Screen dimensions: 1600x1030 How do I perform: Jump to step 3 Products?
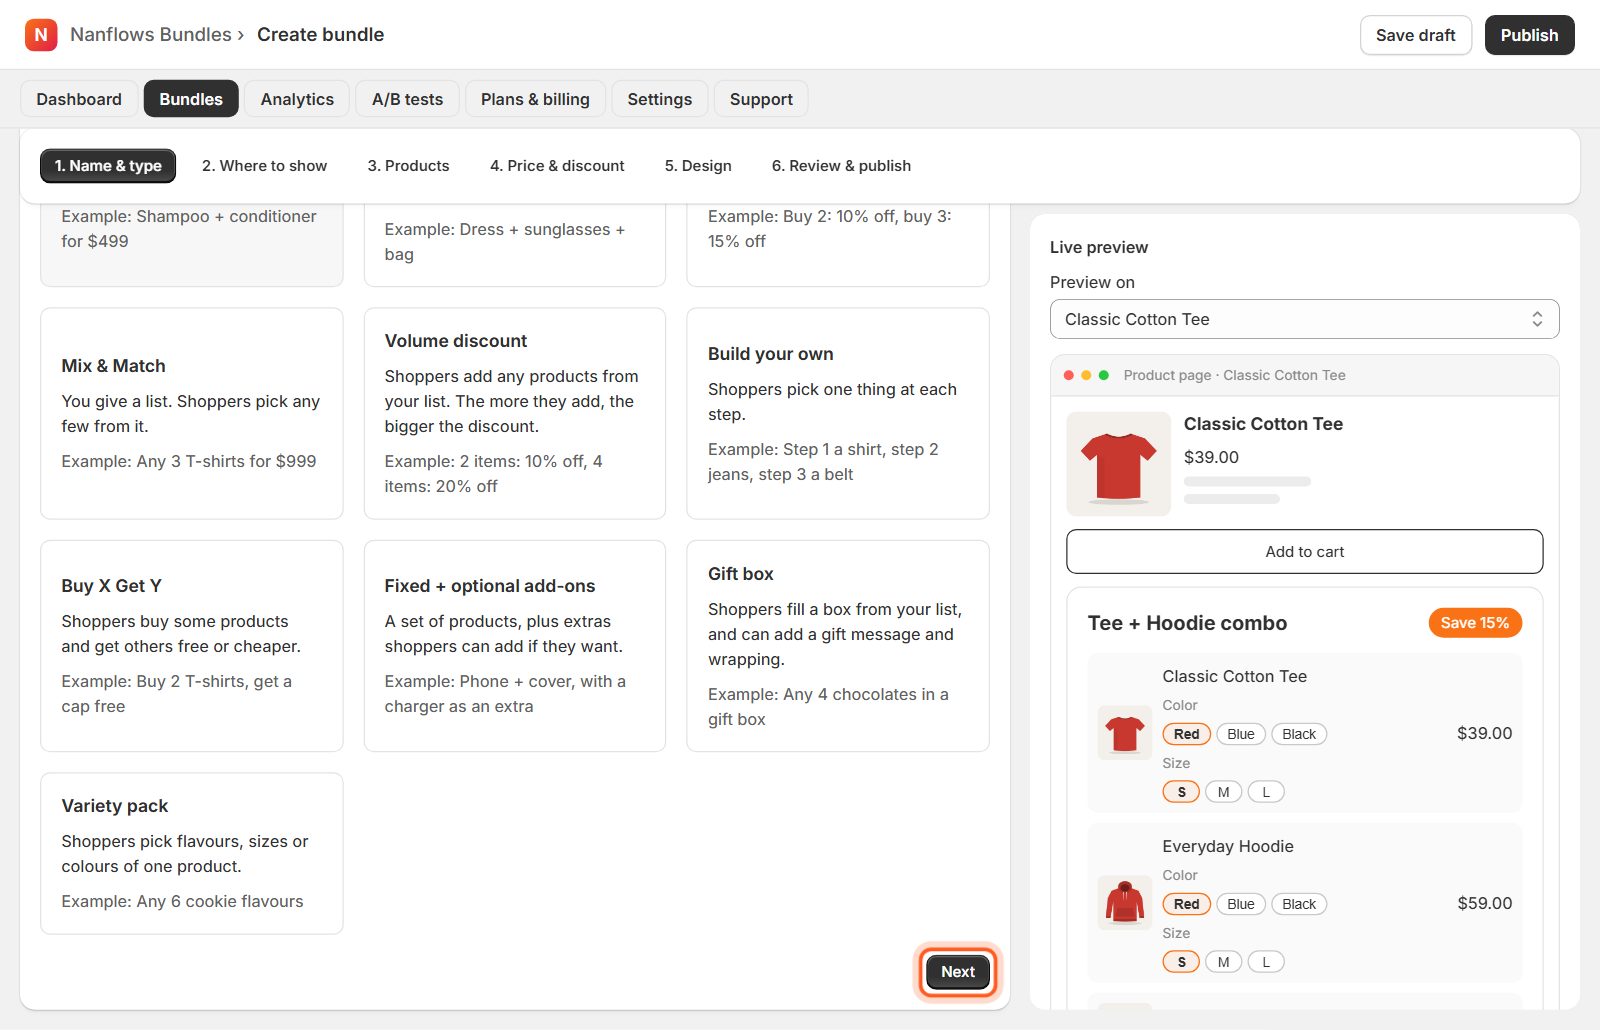coord(408,166)
